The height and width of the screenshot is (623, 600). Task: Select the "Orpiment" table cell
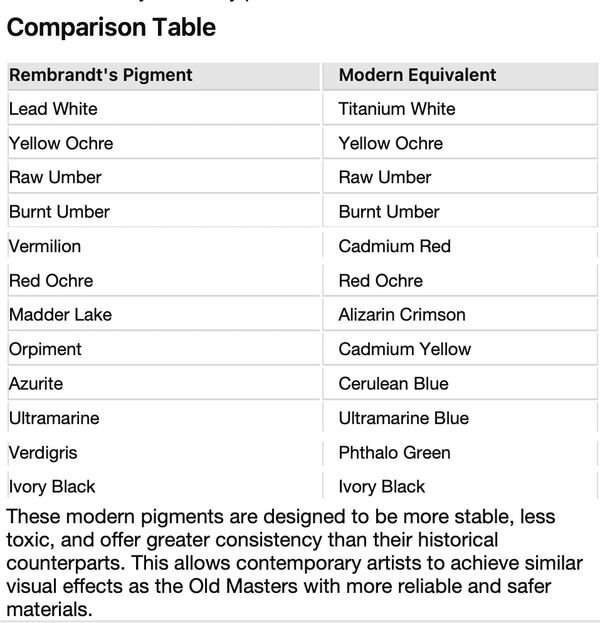[x=46, y=349]
